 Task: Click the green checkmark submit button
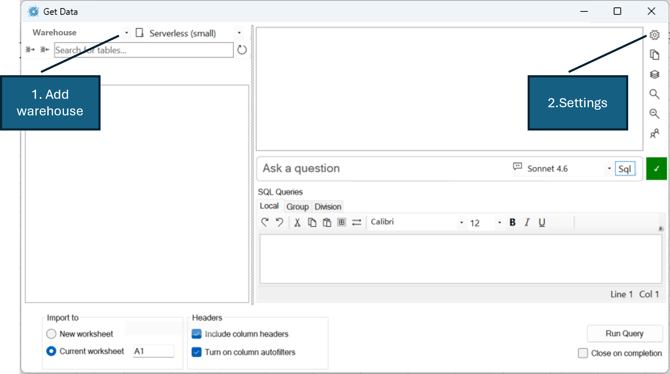[656, 168]
